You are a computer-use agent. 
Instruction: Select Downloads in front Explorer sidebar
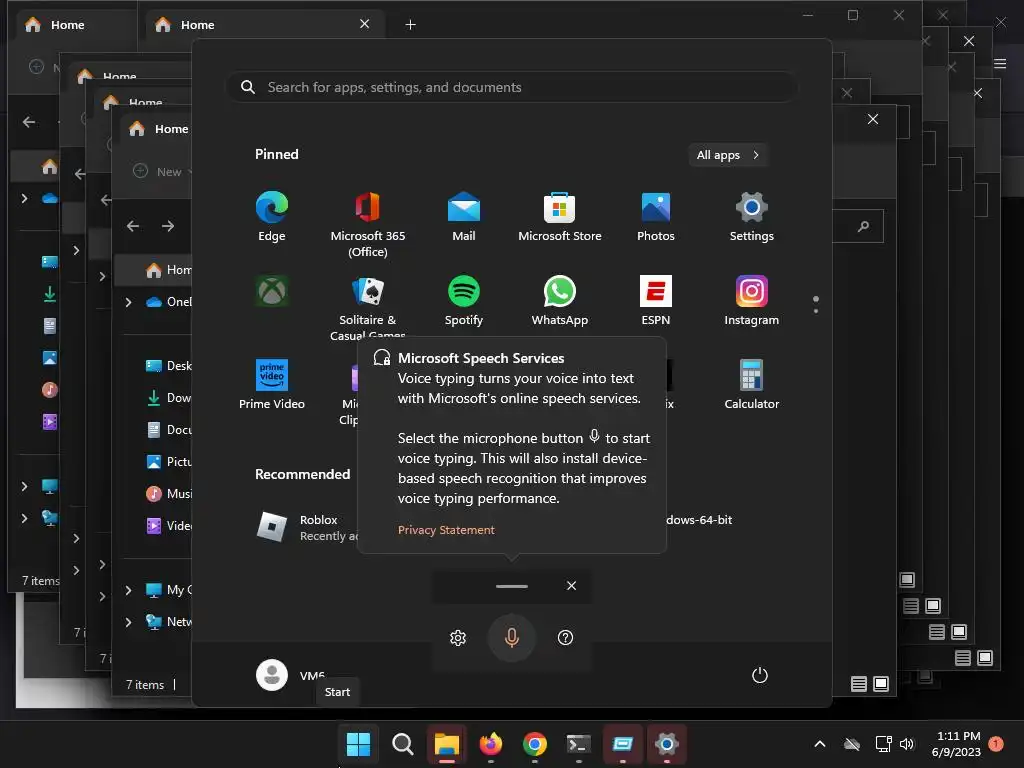tap(168, 398)
